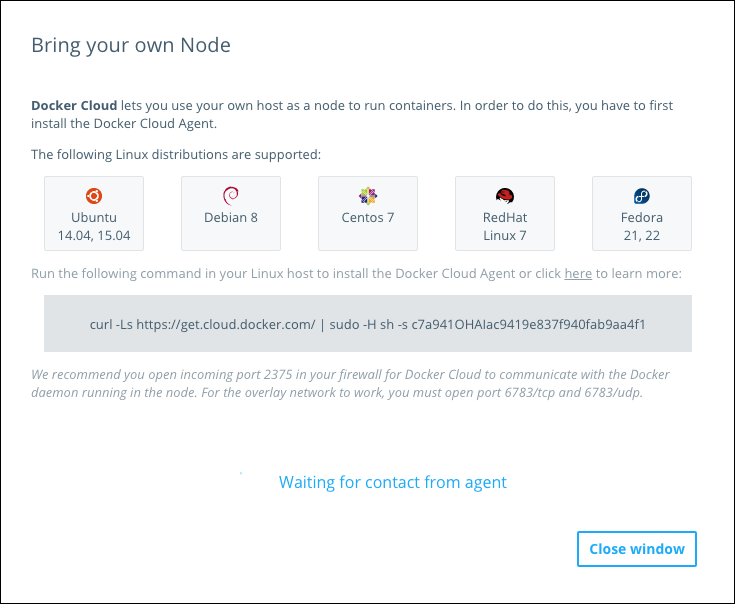This screenshot has height=604, width=735.
Task: Click the 'following Linux distributions are supported' line
Action: [x=176, y=154]
